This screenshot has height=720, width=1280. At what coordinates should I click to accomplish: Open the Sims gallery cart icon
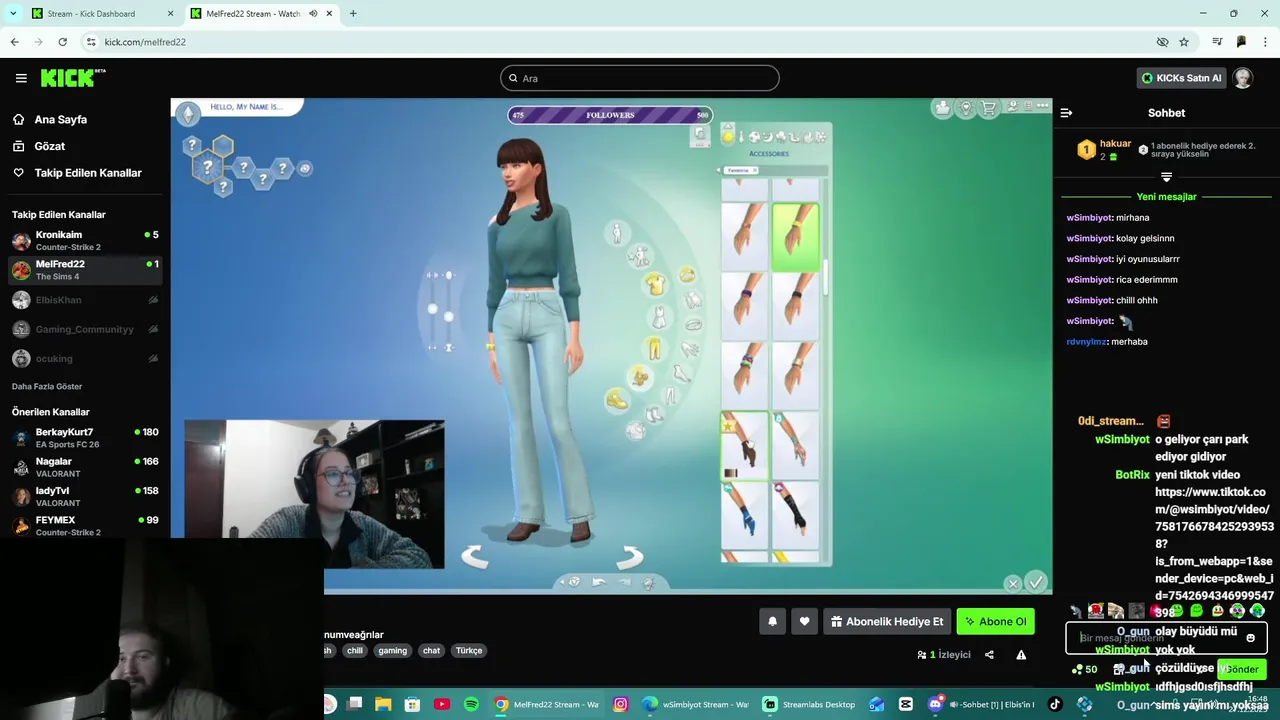pos(989,108)
